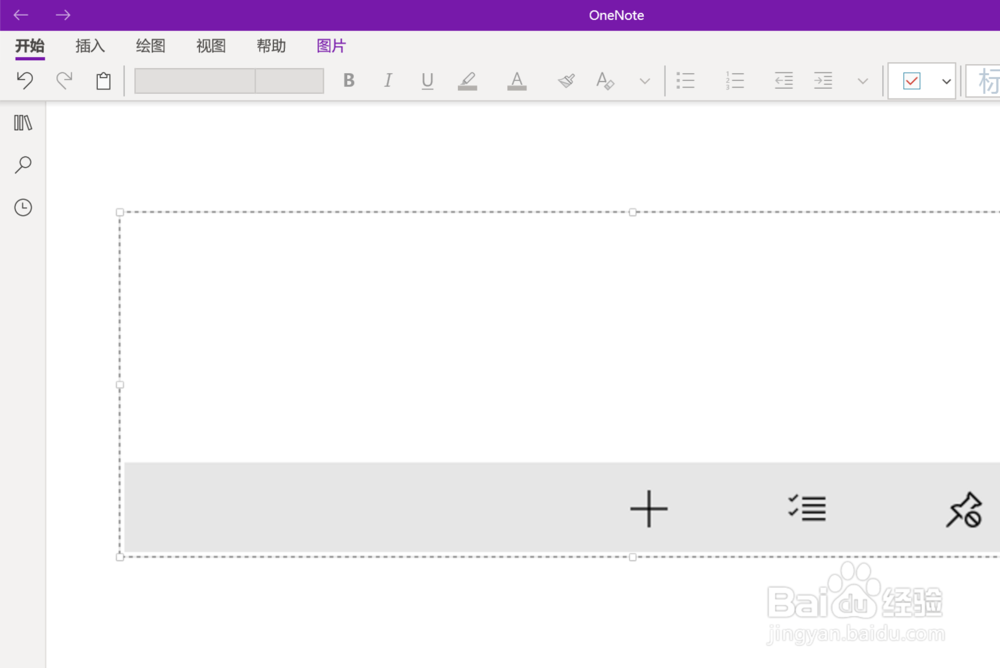Open the font size box

[290, 81]
